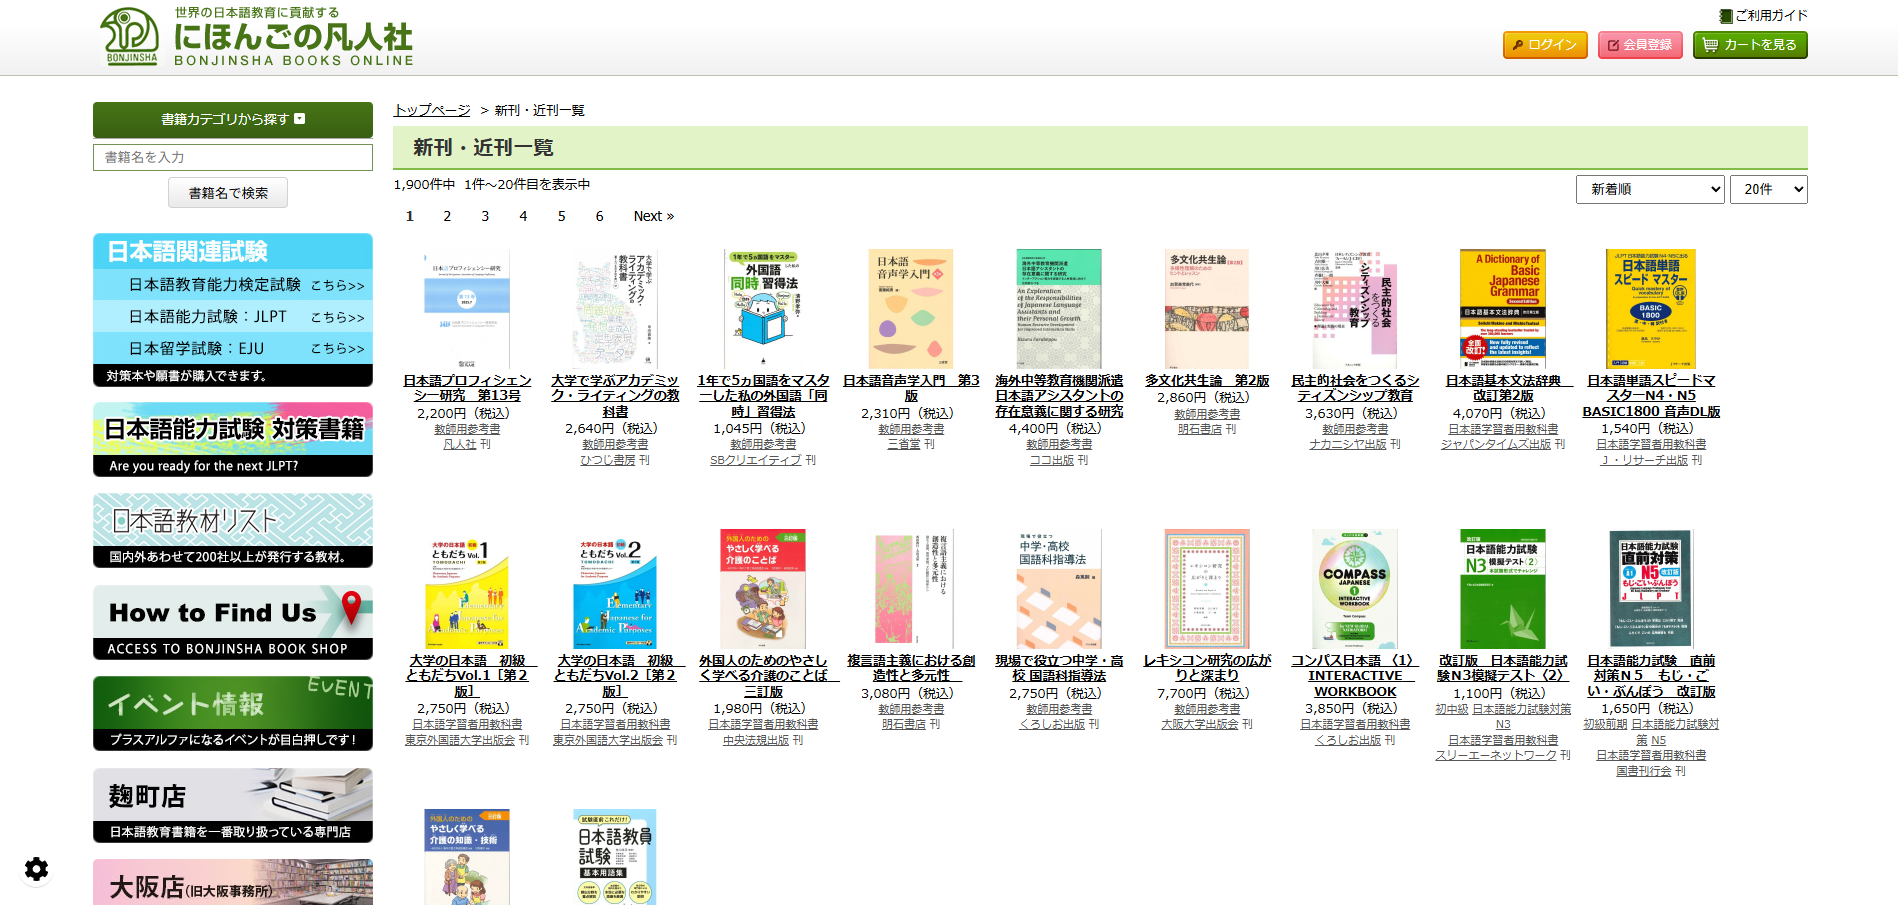Click cover of 中学・高校 国語科指導法
The image size is (1898, 905).
pos(1059,589)
